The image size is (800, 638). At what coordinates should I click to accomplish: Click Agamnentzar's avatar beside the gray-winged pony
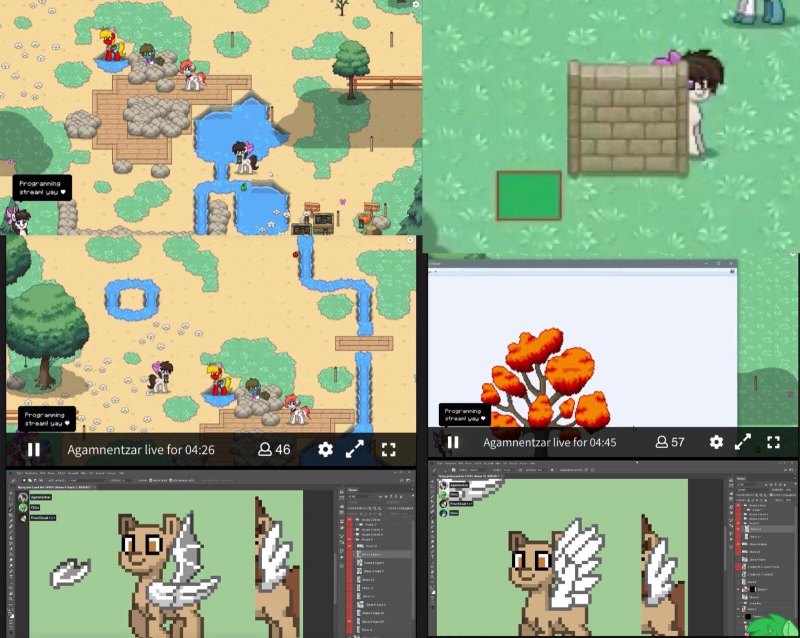tap(22, 496)
